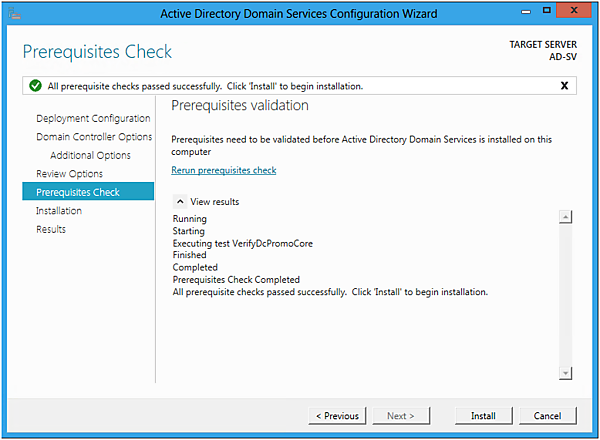Click the Installation step in sidebar
Screen dimensions: 600x440
pyautogui.click(x=59, y=211)
